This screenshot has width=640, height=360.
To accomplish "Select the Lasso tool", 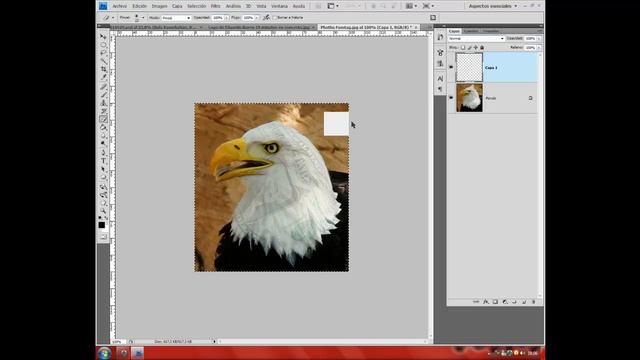I will pyautogui.click(x=103, y=53).
